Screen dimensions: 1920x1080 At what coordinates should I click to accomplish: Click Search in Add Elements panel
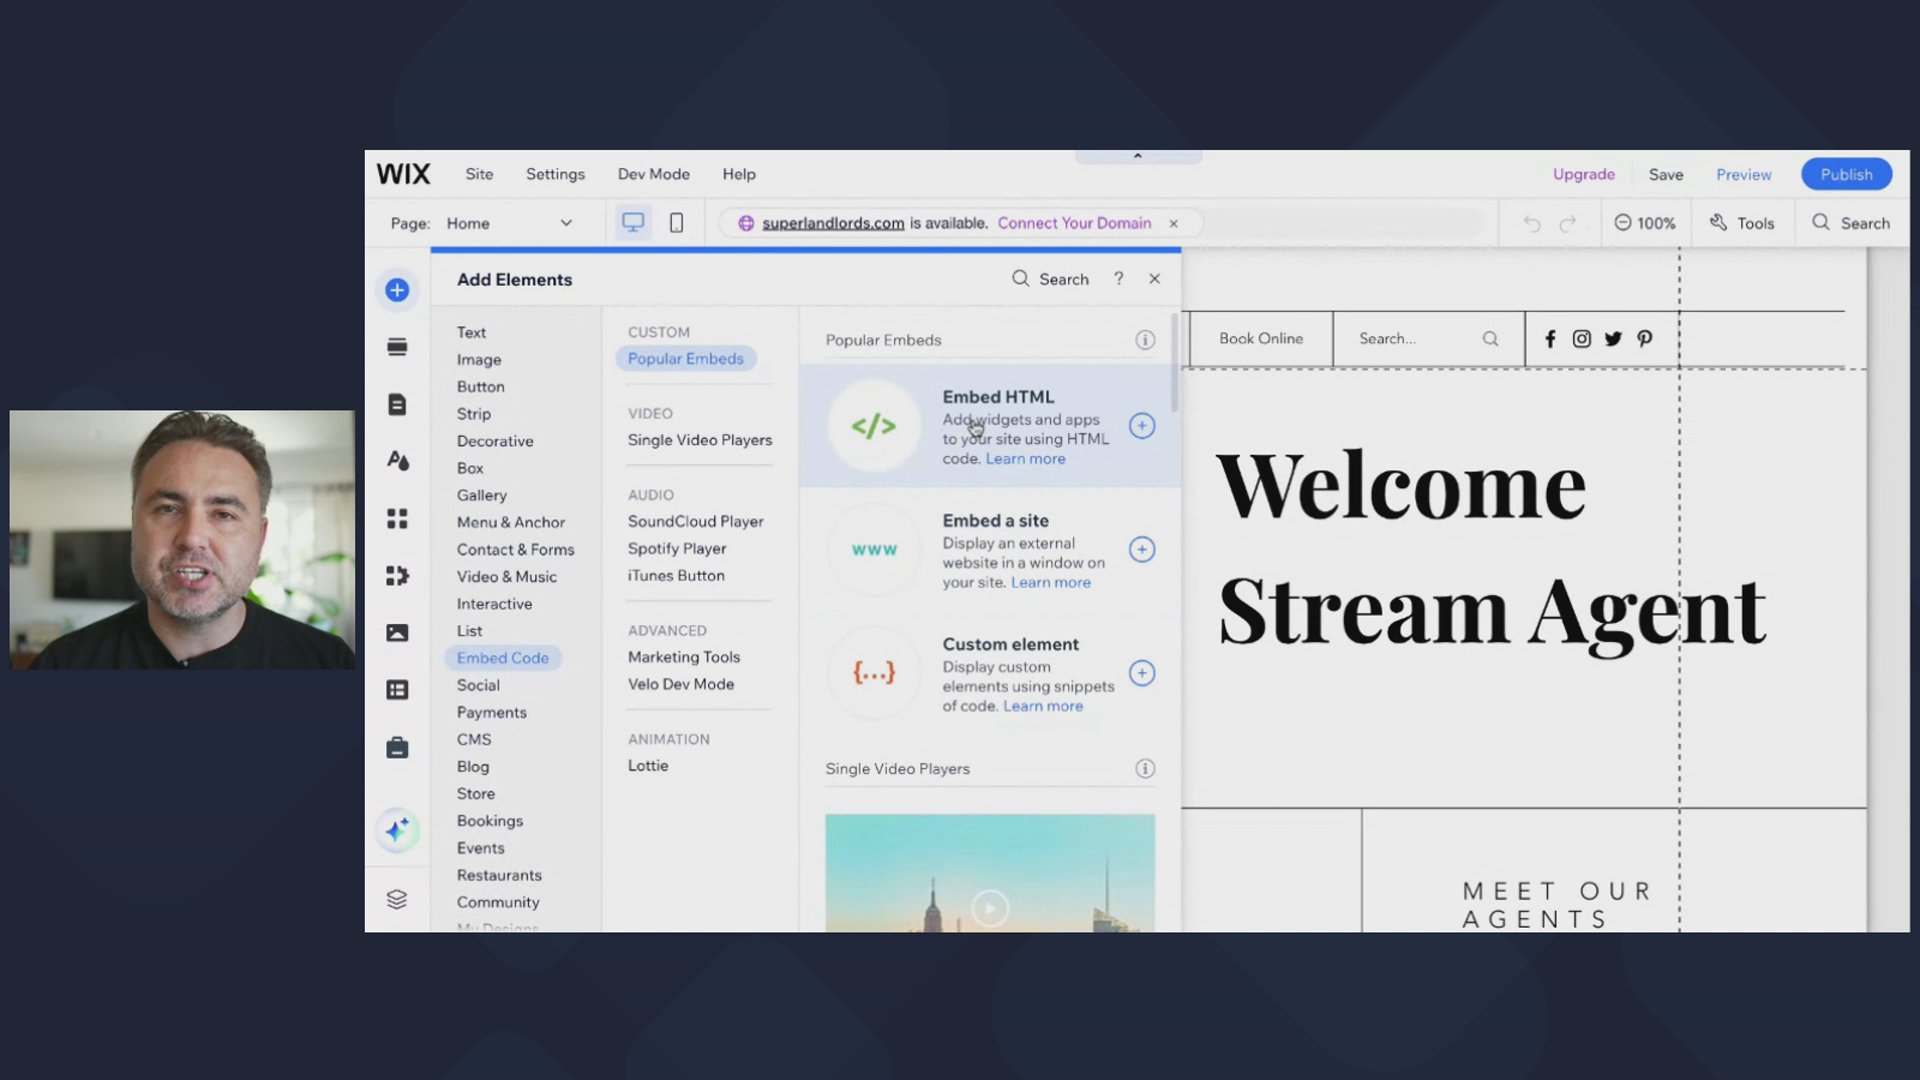pyautogui.click(x=1050, y=279)
